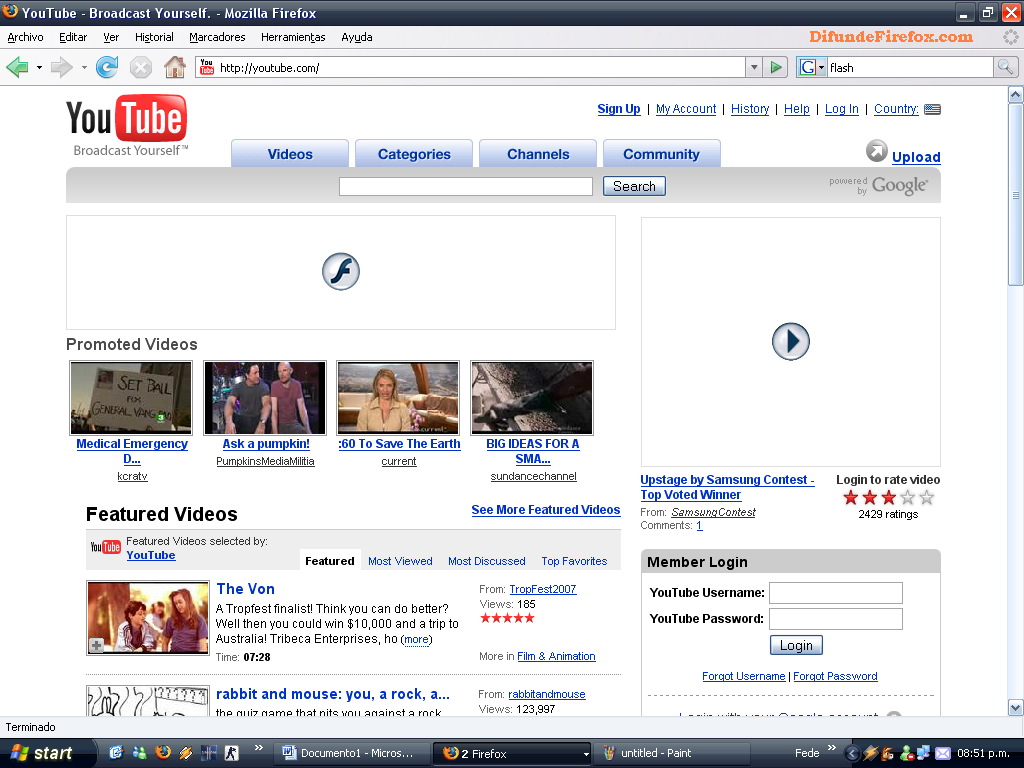Screen dimensions: 1024x768
Task: Go back with the green Back arrow
Action: 18,67
